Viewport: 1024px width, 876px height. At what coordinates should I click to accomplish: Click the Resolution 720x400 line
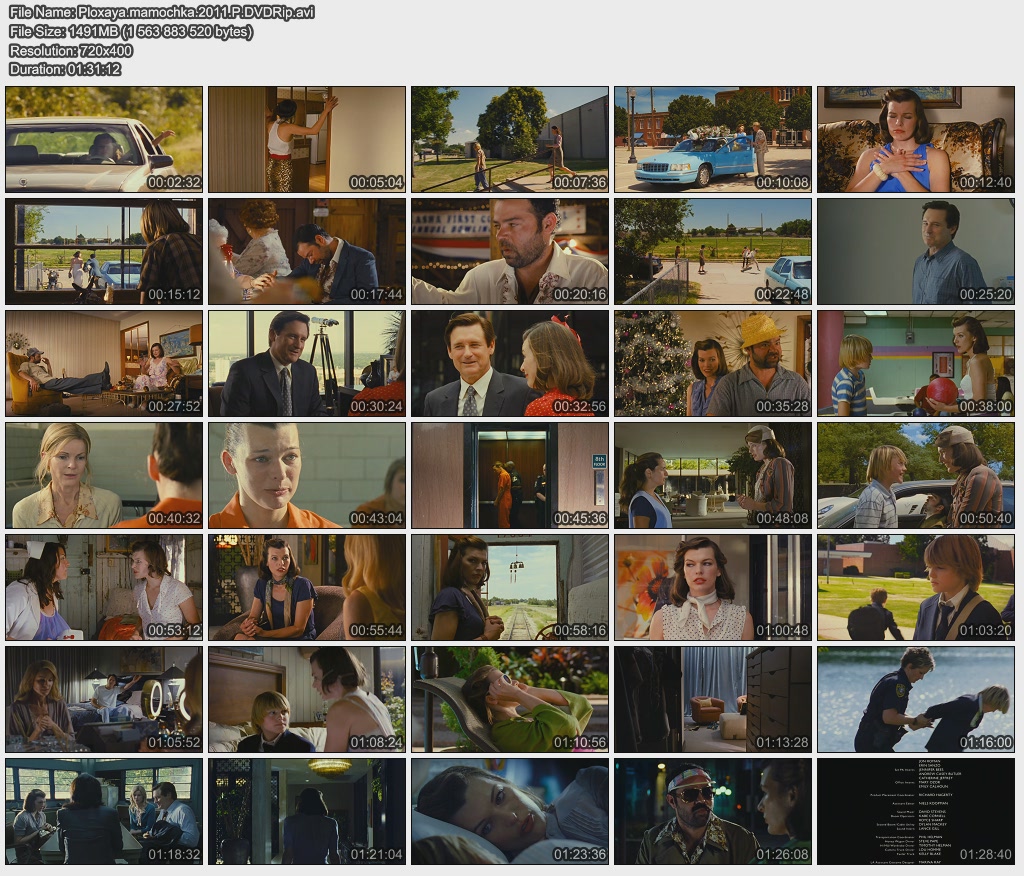coord(71,50)
